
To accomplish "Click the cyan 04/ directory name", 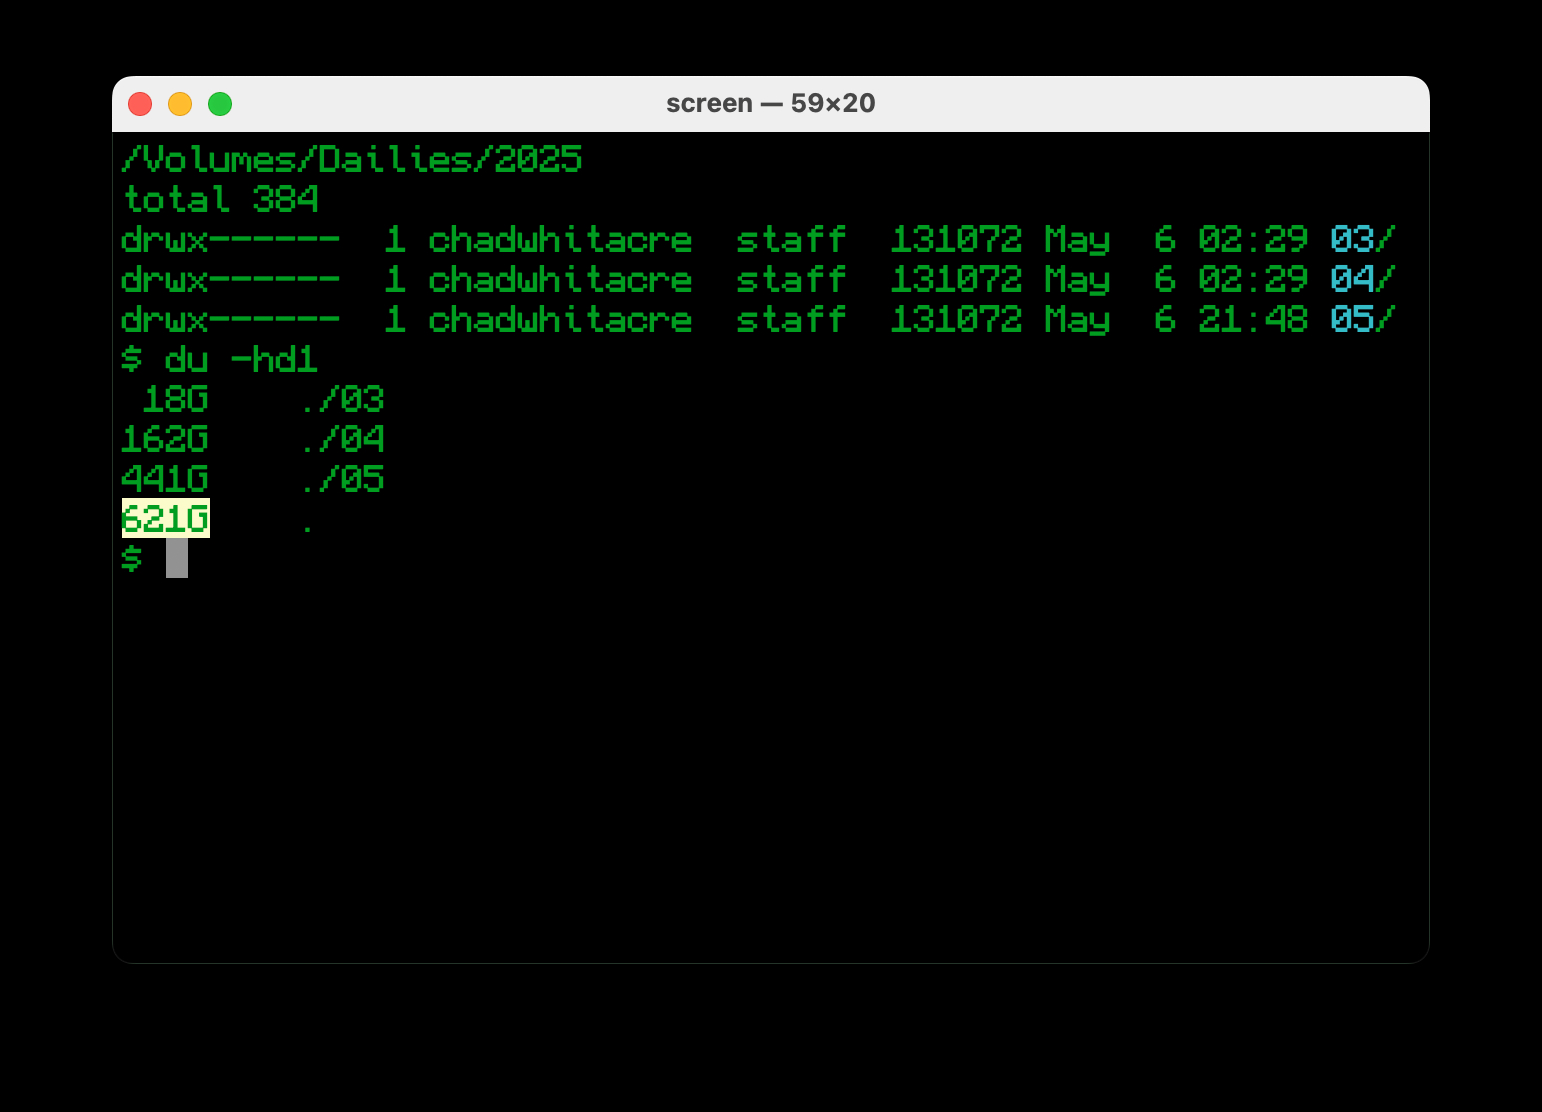I will tap(1361, 280).
